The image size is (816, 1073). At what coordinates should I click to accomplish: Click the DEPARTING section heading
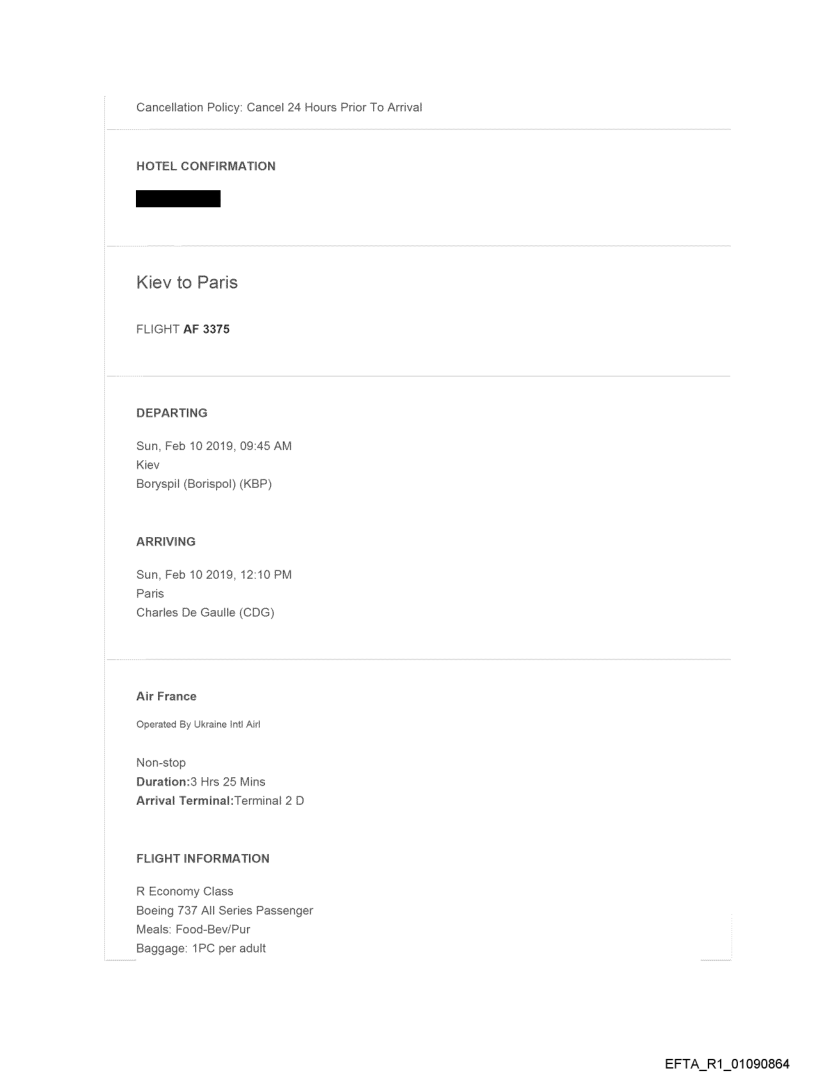172,412
